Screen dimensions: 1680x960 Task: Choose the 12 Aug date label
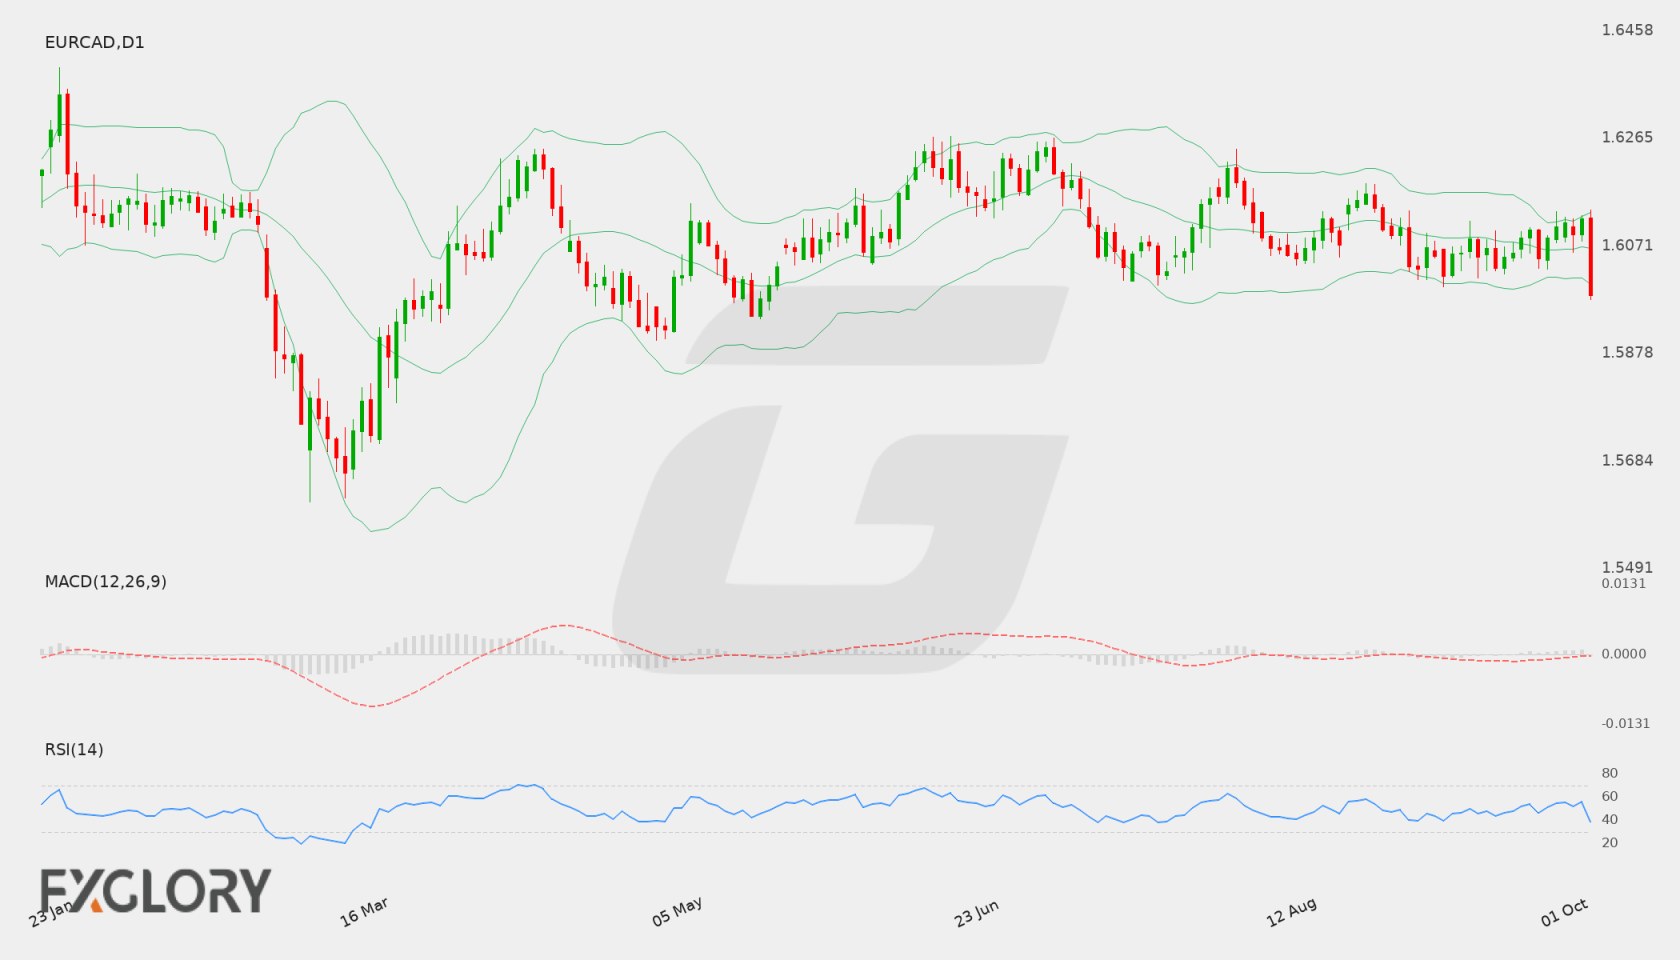1291,912
